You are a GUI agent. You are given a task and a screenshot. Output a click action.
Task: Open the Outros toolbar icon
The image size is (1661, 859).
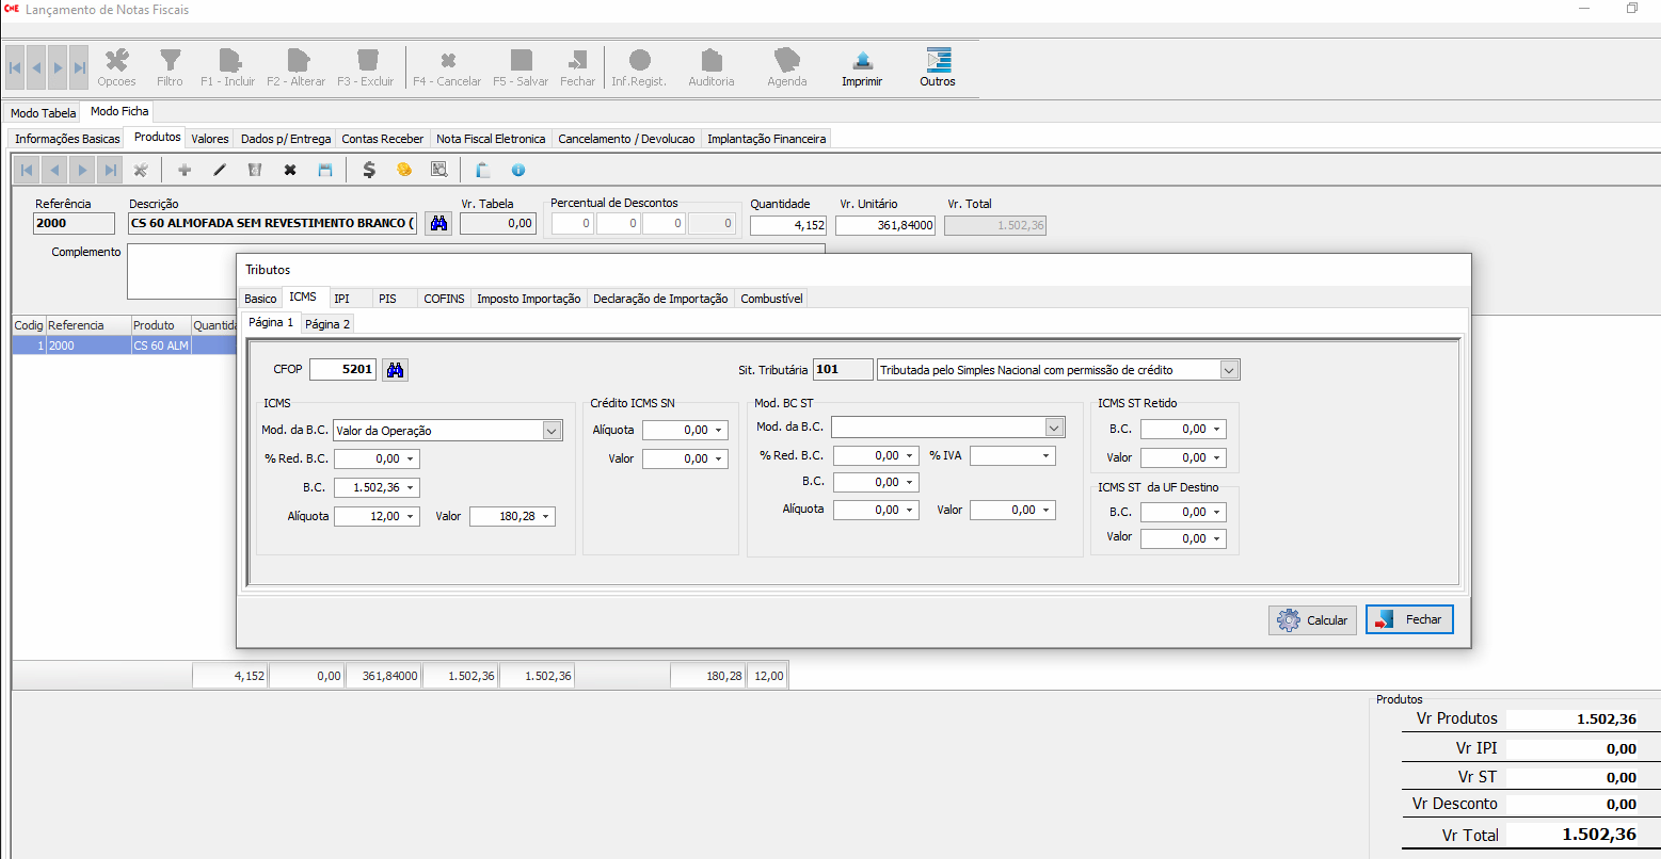tap(937, 62)
